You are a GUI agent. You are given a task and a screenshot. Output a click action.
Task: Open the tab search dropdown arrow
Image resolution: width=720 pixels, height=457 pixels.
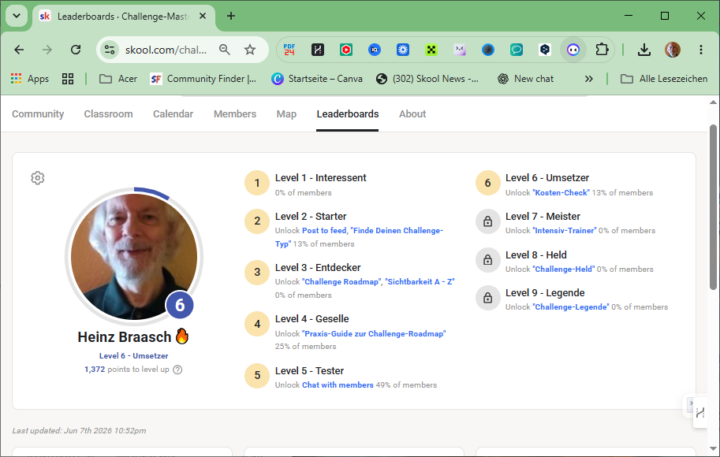tap(17, 16)
